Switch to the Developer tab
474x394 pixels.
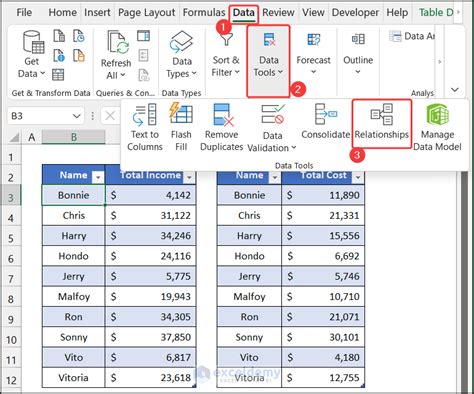(355, 13)
